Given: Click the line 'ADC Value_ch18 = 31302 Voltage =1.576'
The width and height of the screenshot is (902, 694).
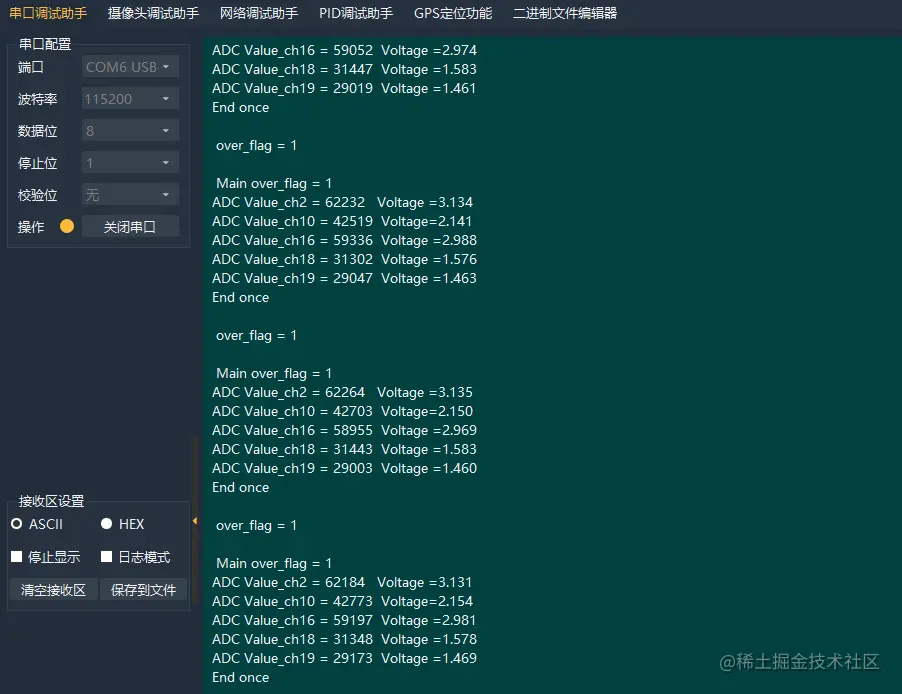Looking at the screenshot, I should [x=344, y=260].
